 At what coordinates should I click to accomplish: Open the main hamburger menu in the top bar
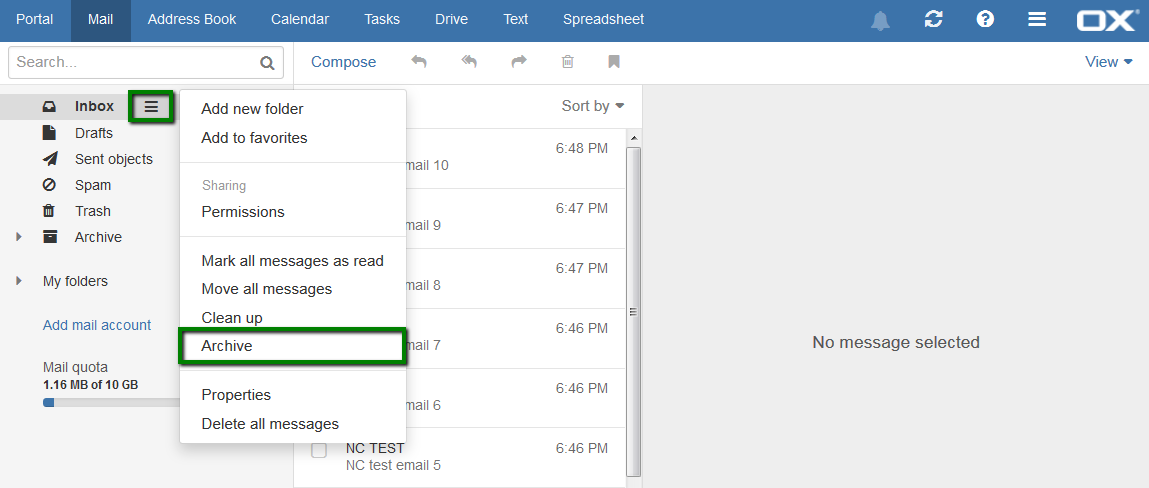pos(1036,20)
